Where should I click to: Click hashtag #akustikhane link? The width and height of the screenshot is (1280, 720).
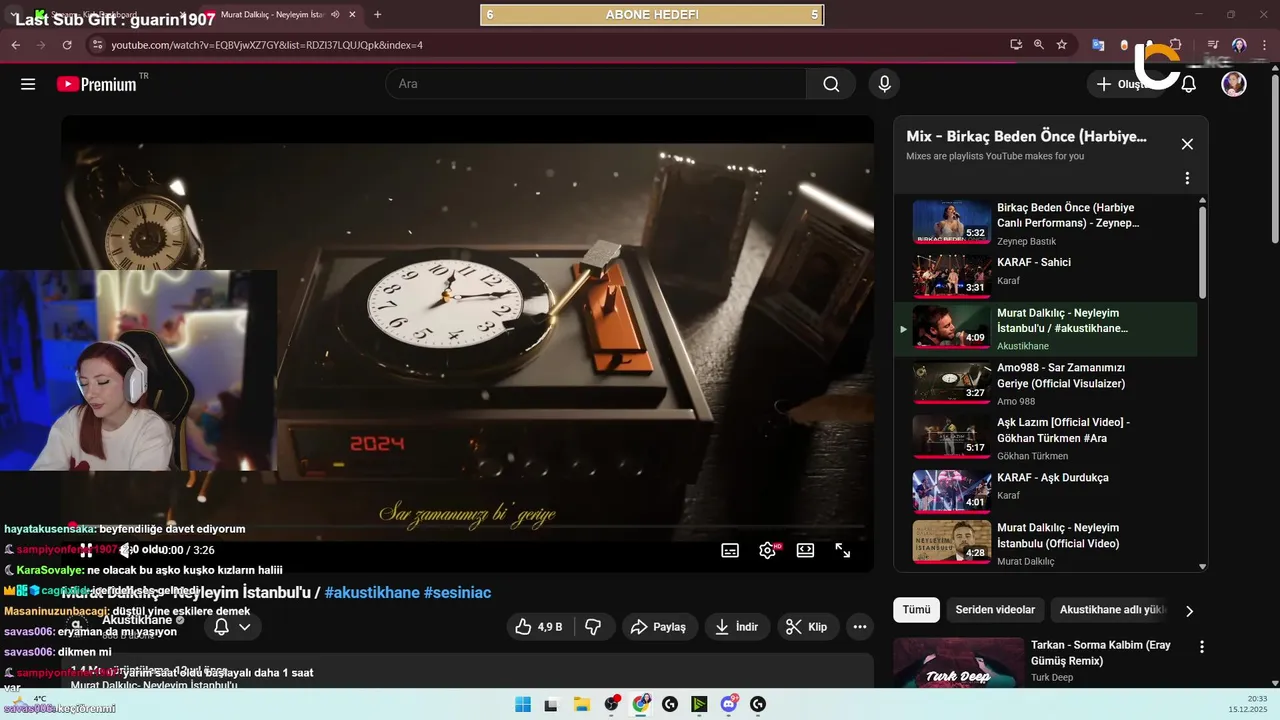tap(372, 593)
